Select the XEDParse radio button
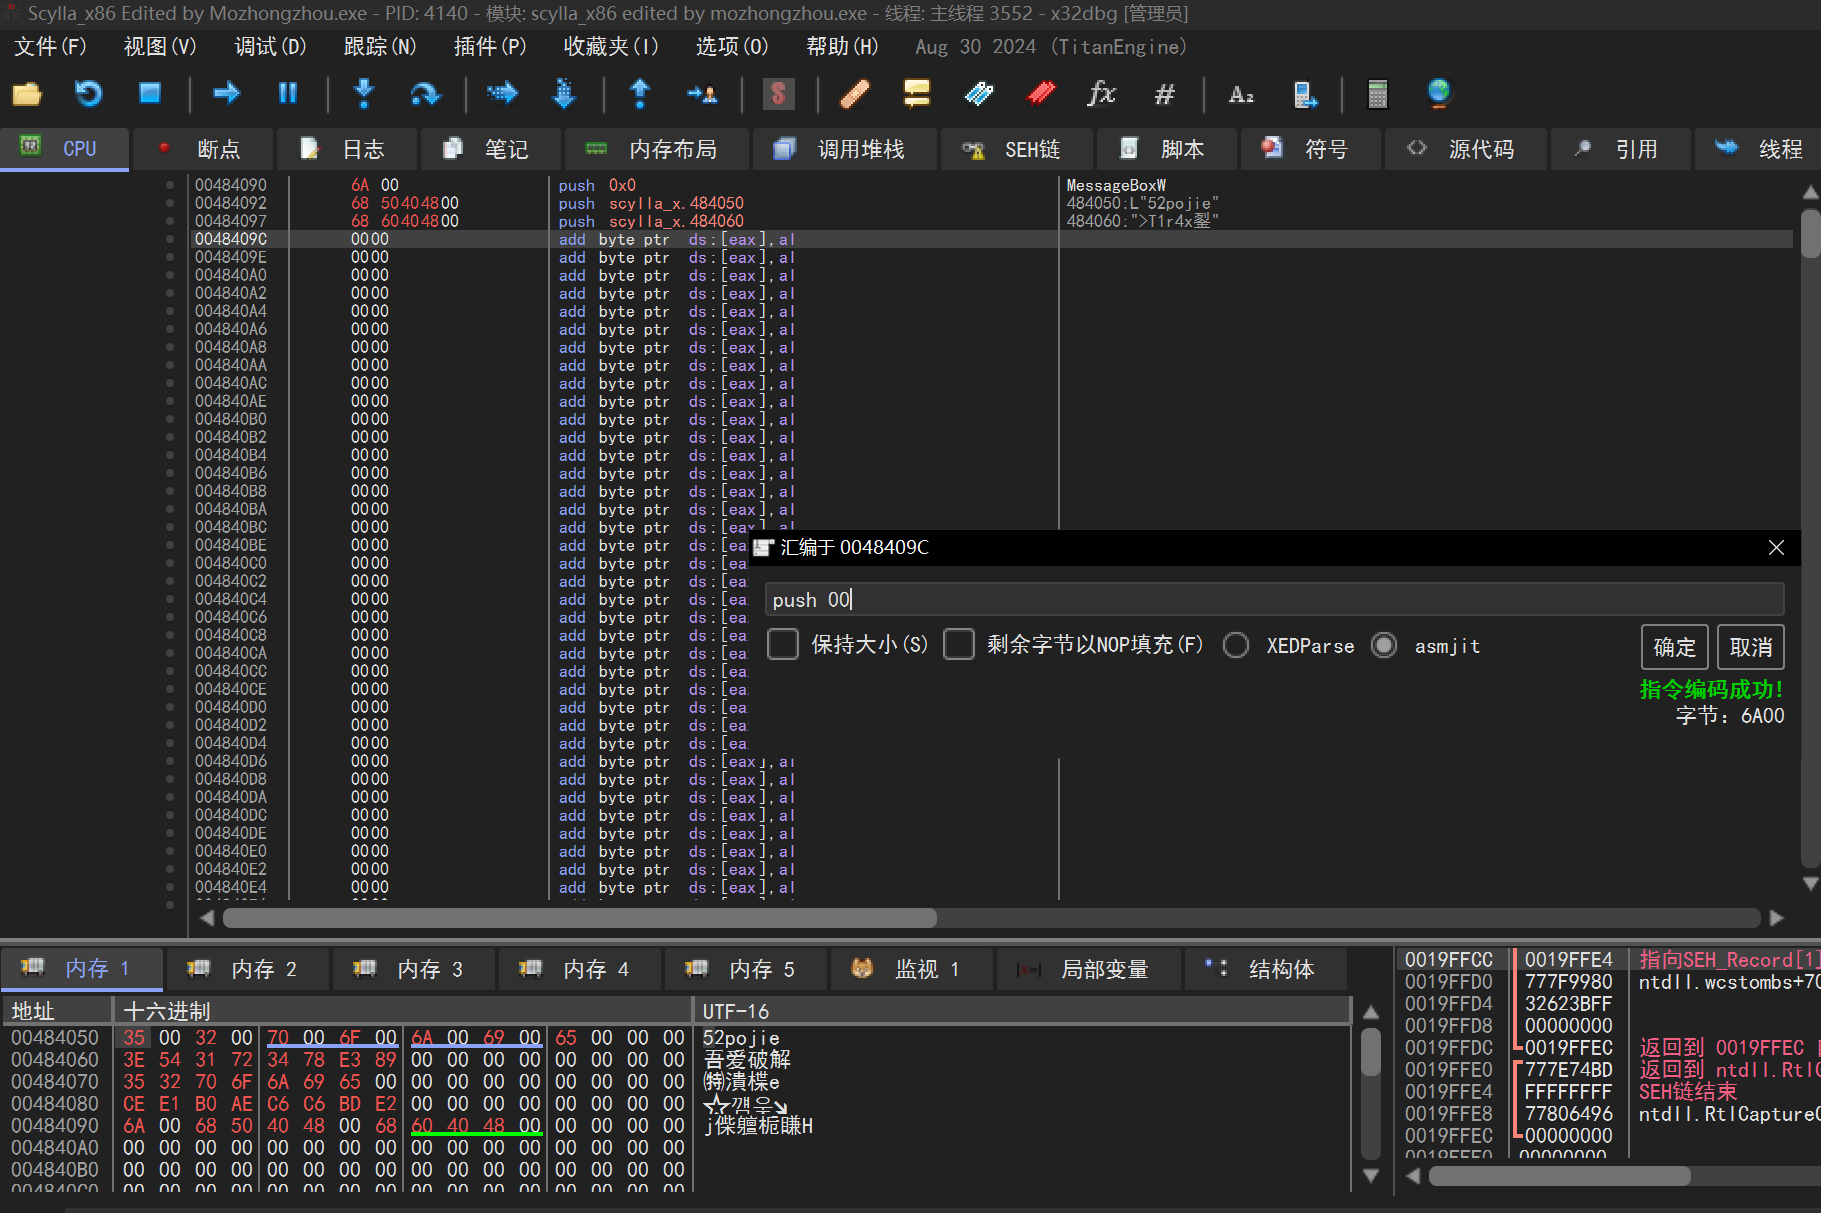The image size is (1821, 1213). (x=1236, y=646)
